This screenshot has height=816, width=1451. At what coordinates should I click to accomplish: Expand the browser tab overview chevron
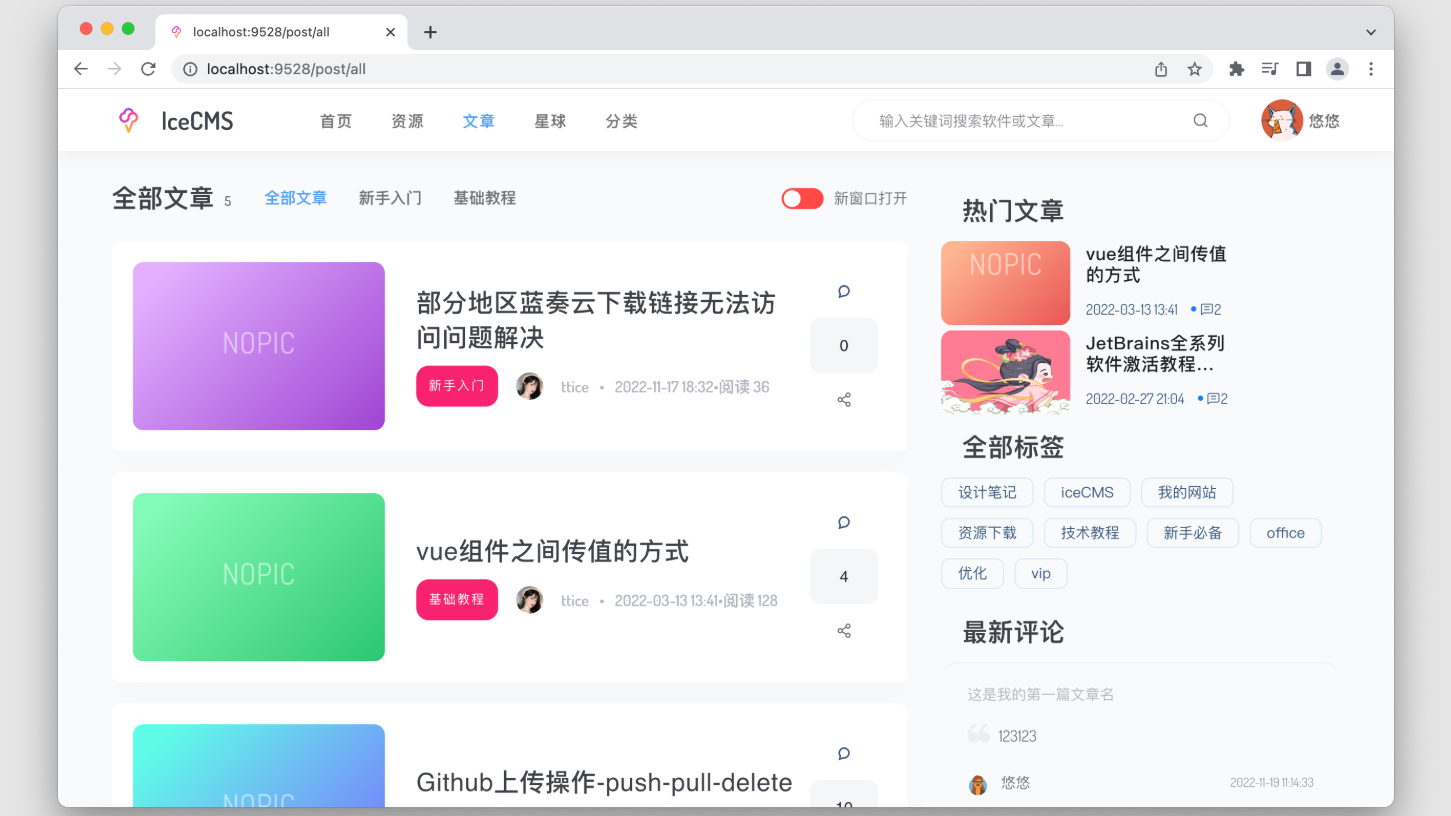tap(1370, 31)
